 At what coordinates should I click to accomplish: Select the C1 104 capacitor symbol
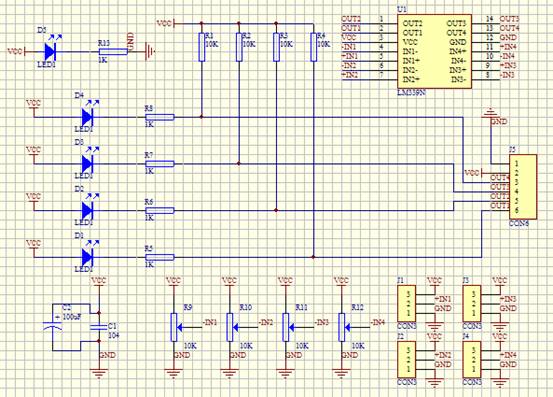[99, 327]
